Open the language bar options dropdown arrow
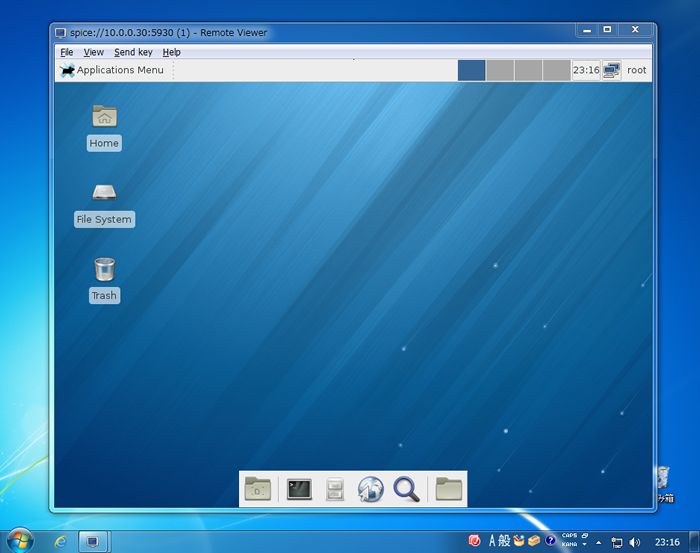 (585, 545)
